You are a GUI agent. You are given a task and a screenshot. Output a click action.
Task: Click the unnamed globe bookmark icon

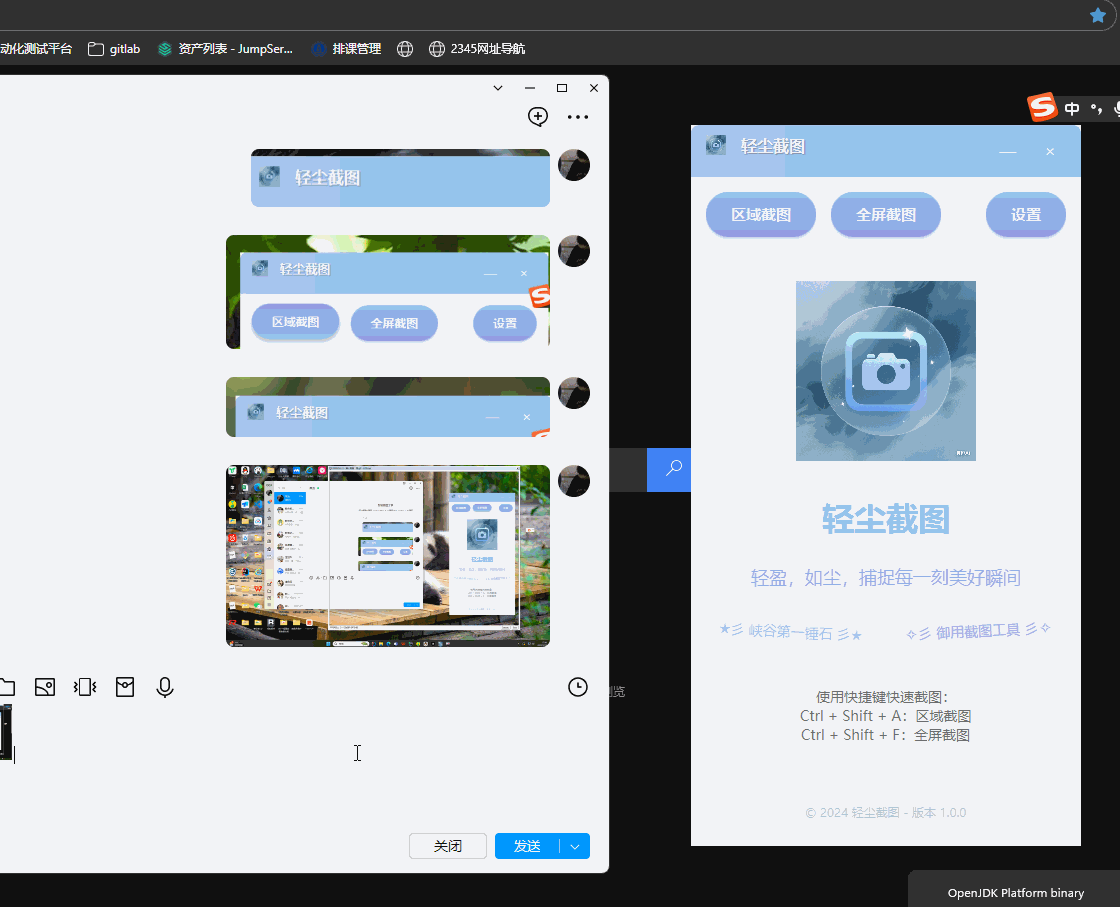click(405, 49)
